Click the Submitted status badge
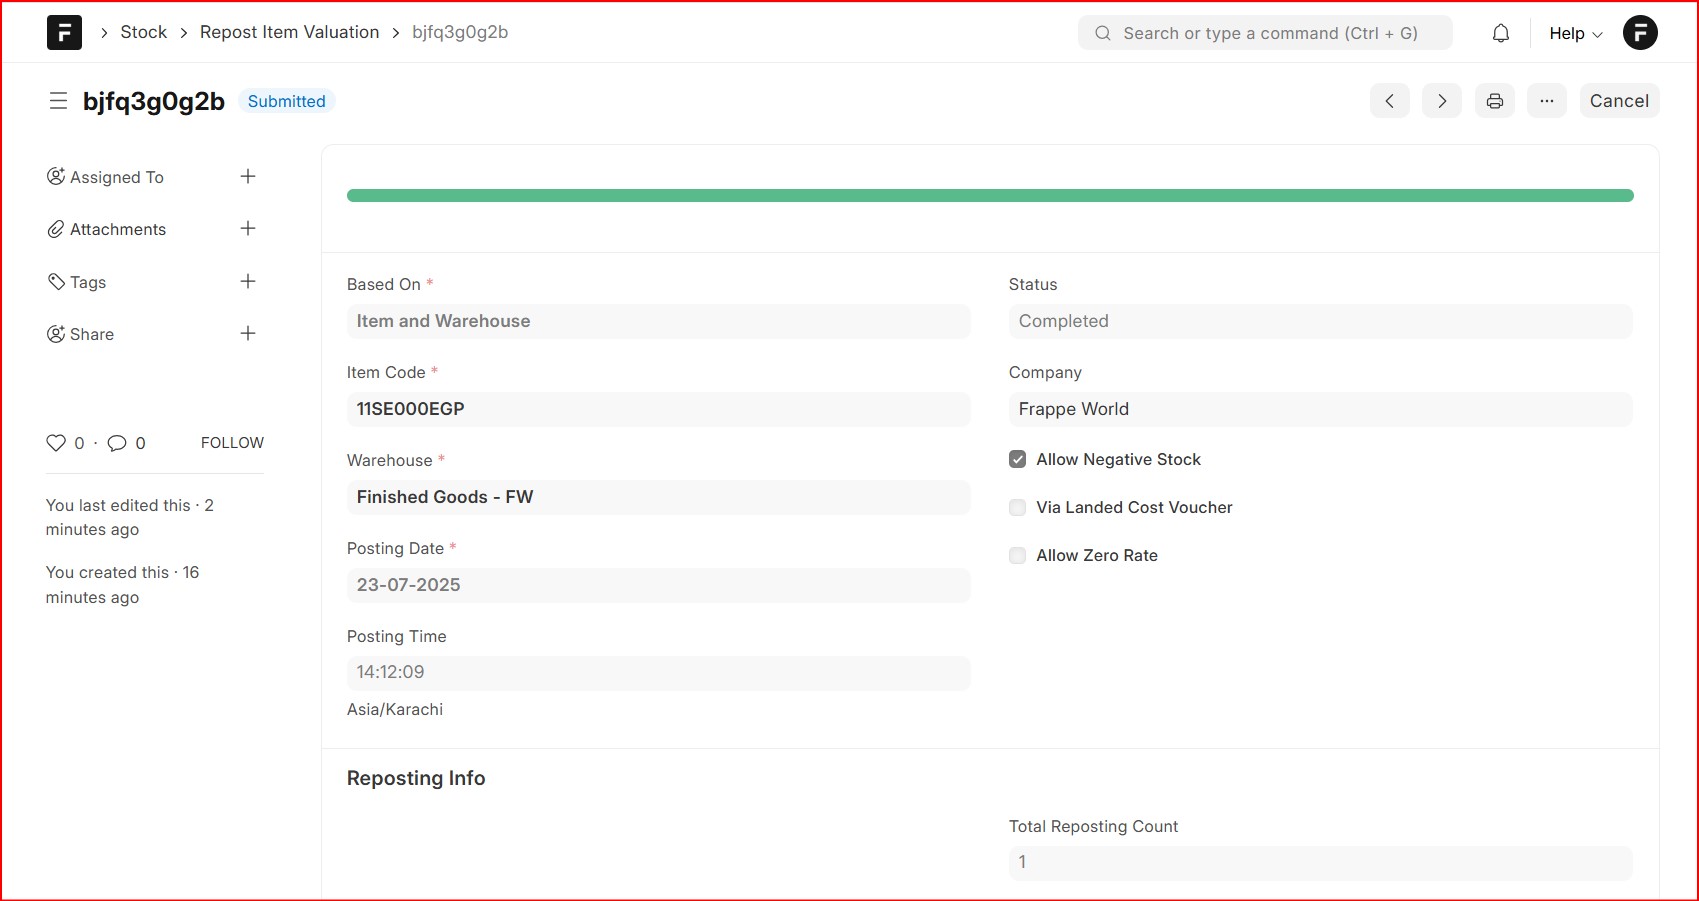This screenshot has width=1699, height=901. coord(287,101)
